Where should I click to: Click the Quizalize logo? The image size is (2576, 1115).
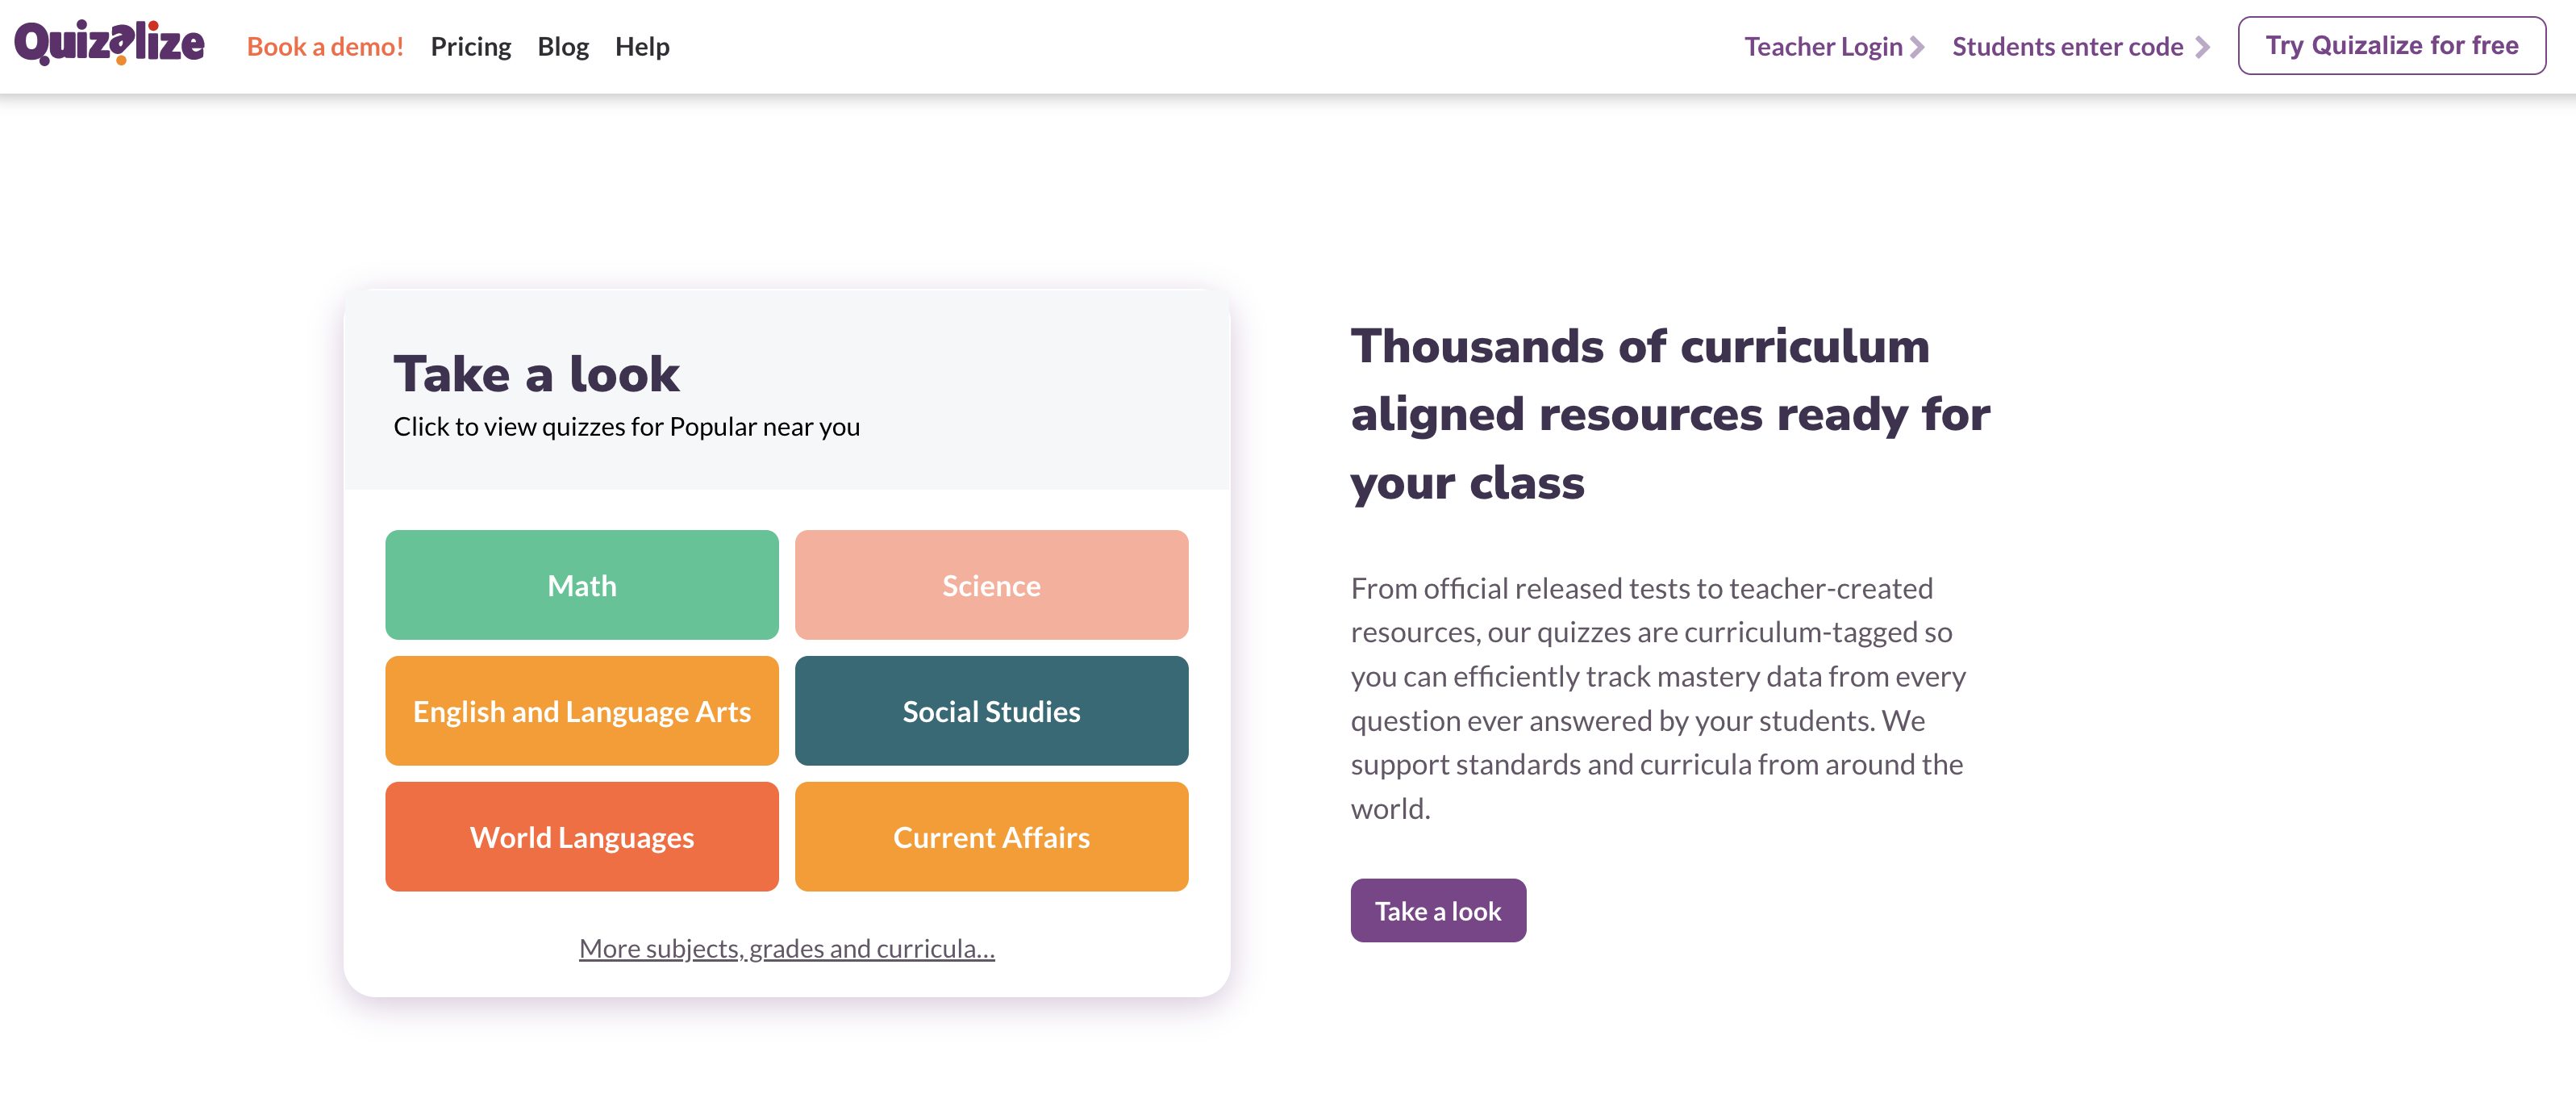tap(109, 45)
